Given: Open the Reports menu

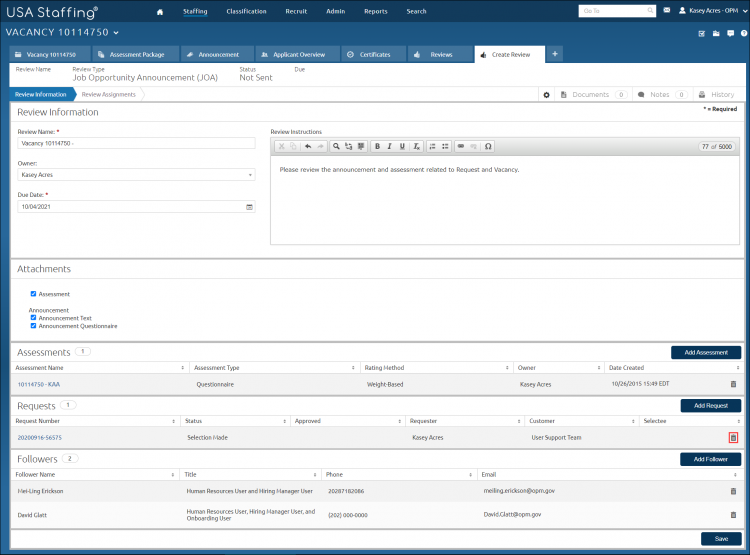Looking at the screenshot, I should [x=375, y=11].
